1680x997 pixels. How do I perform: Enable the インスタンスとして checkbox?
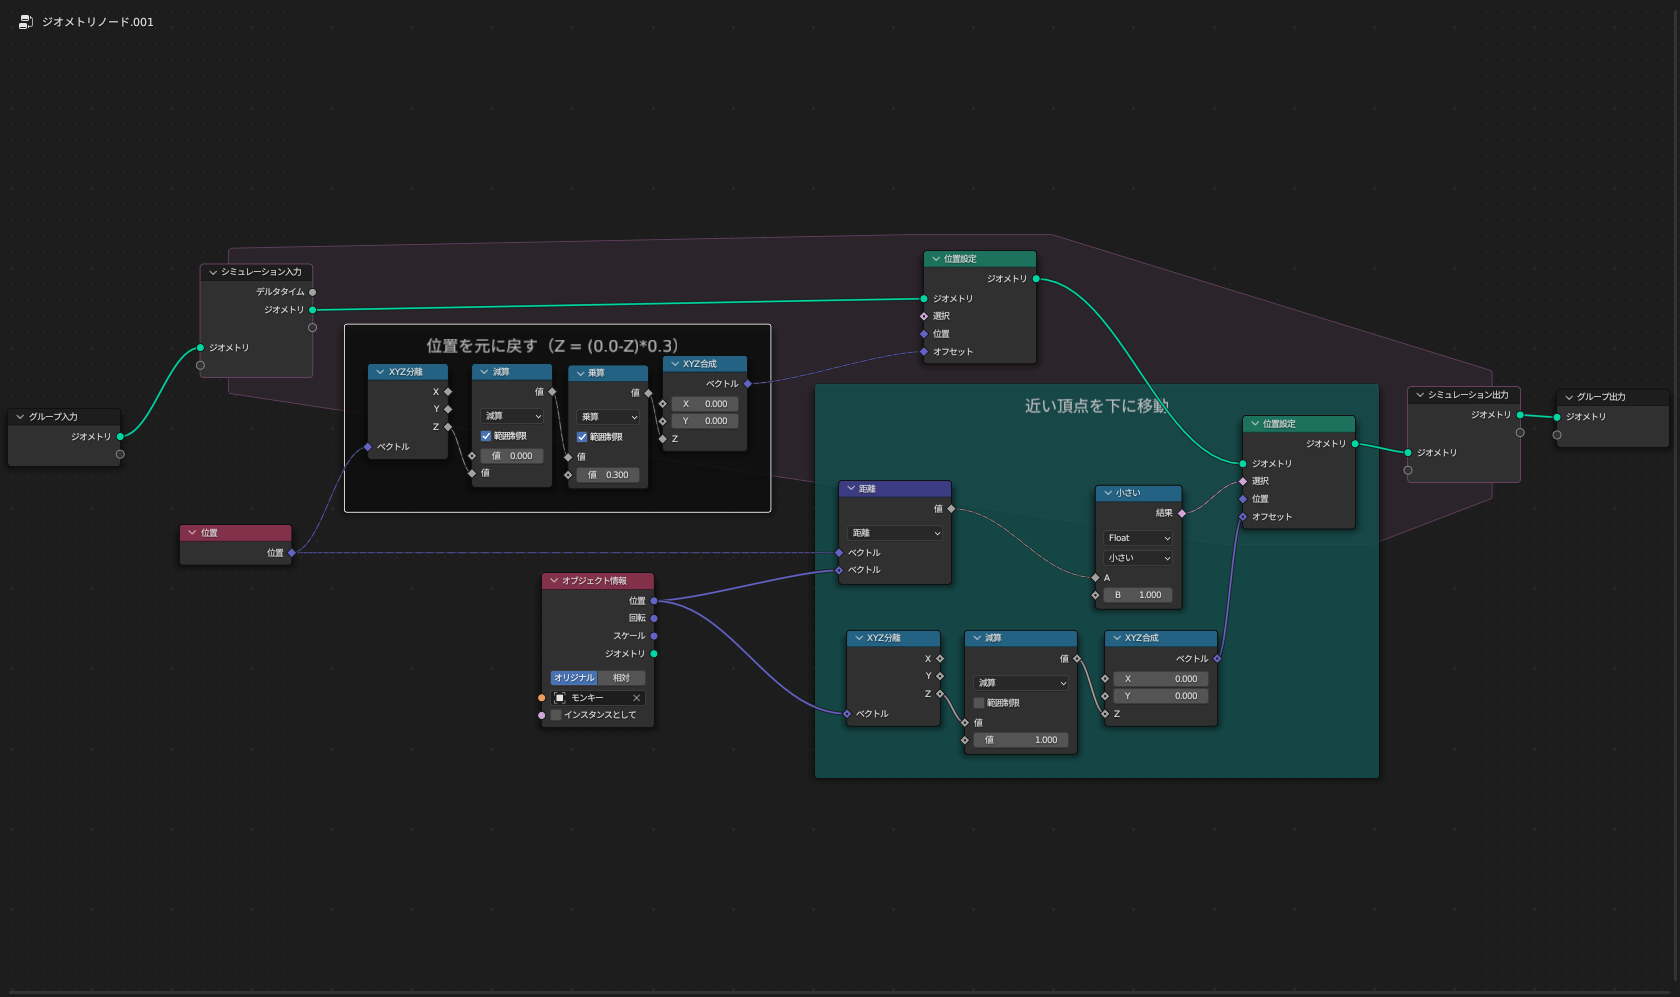[x=556, y=715]
